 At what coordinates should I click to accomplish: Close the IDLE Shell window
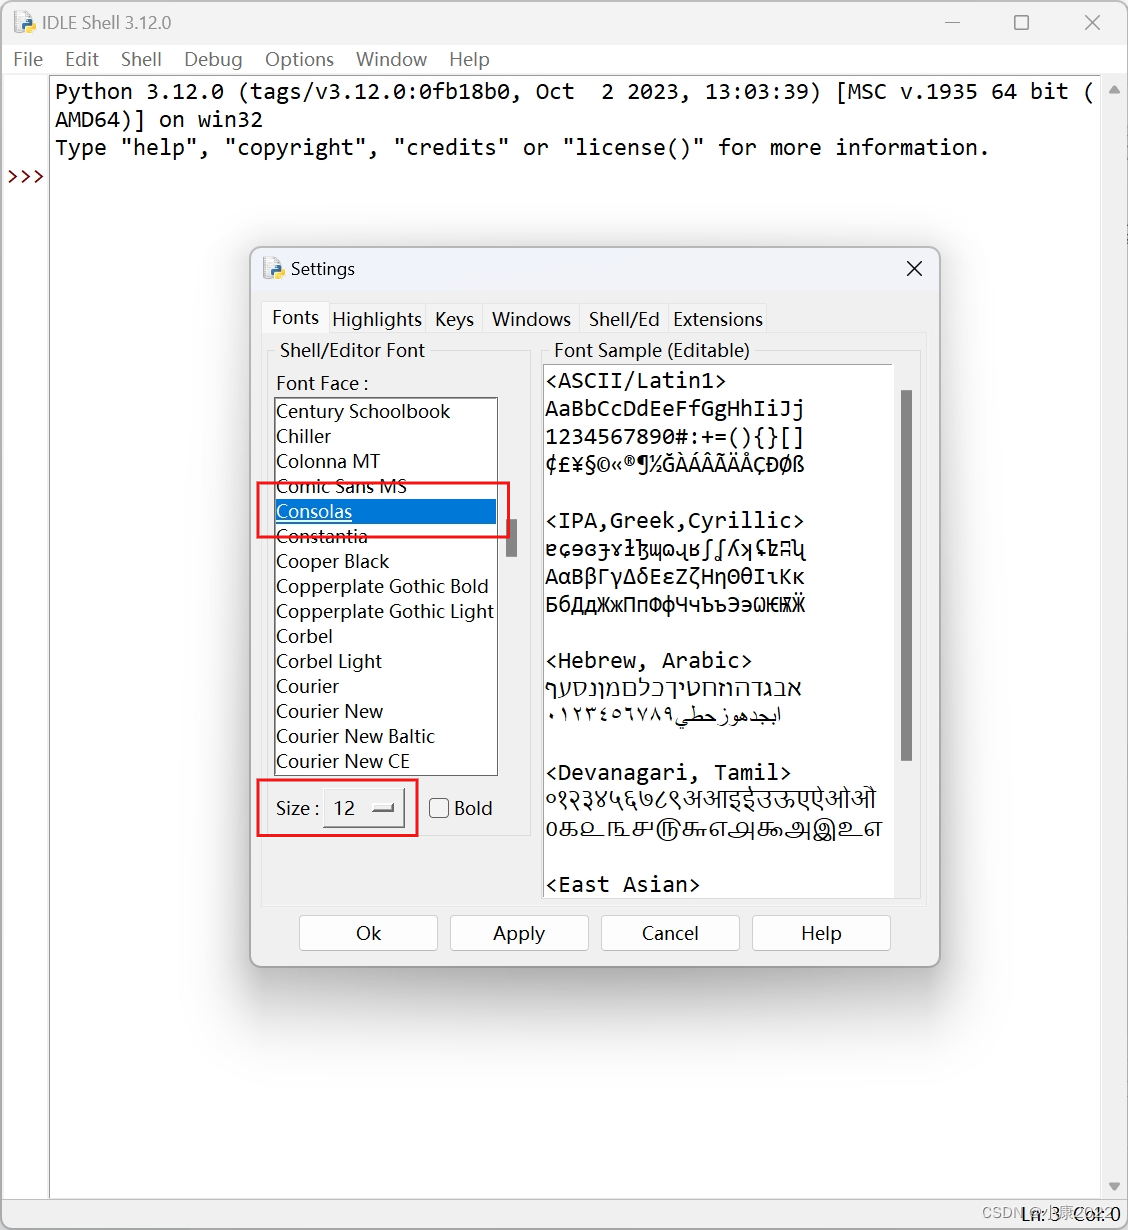[1092, 22]
